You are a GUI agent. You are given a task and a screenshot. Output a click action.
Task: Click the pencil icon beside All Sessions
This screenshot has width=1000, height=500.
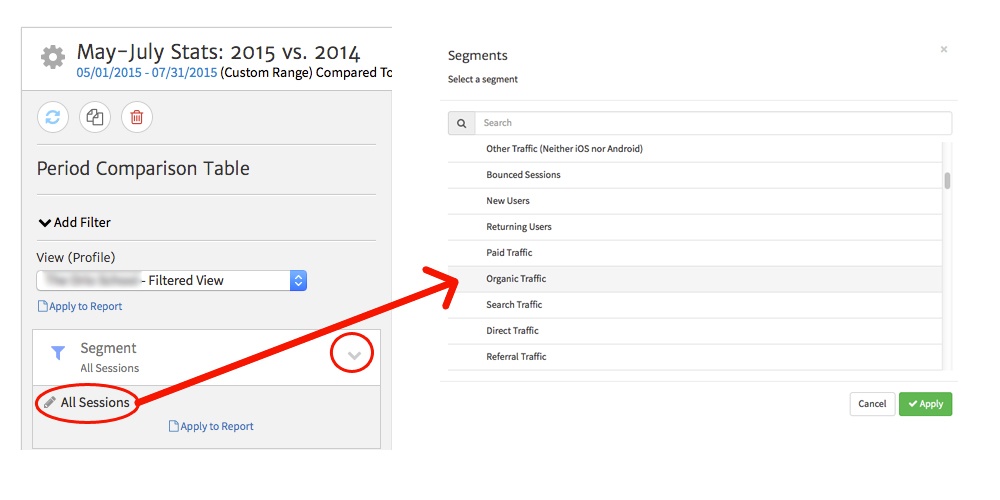(50, 402)
